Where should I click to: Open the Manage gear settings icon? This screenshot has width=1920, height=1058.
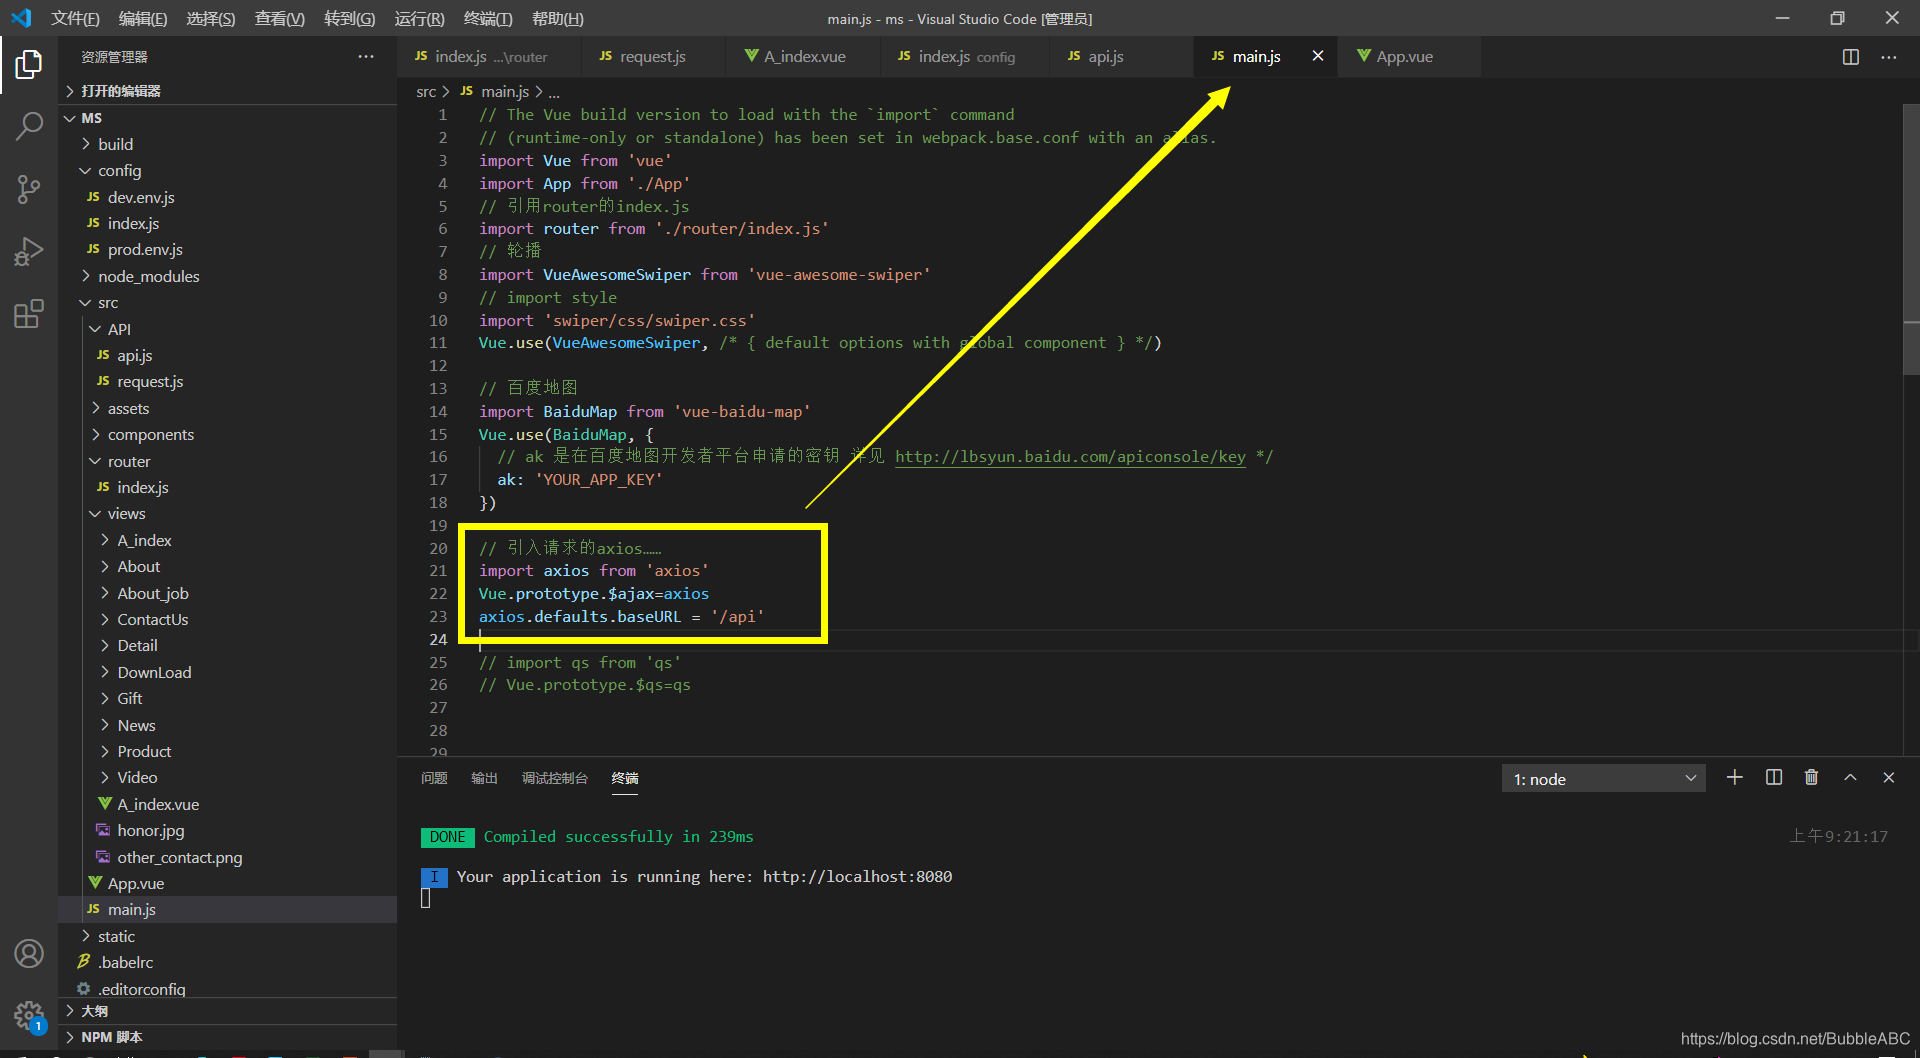[x=29, y=1016]
